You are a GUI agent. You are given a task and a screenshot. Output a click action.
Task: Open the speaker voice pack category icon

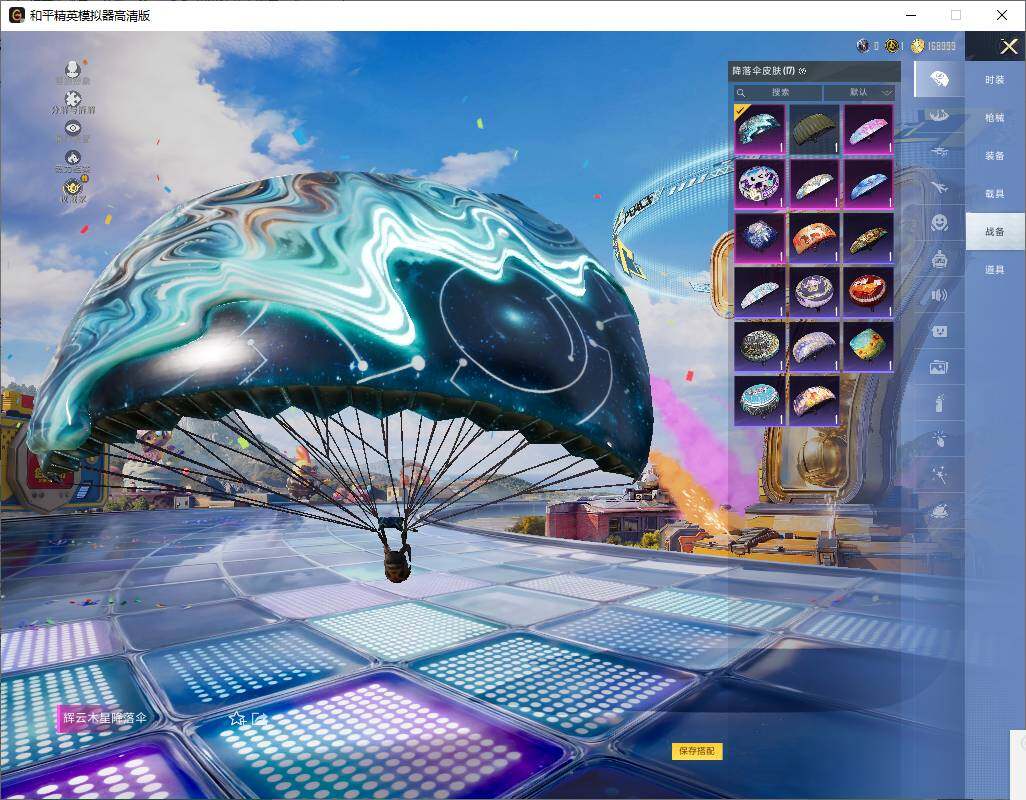pyautogui.click(x=940, y=295)
